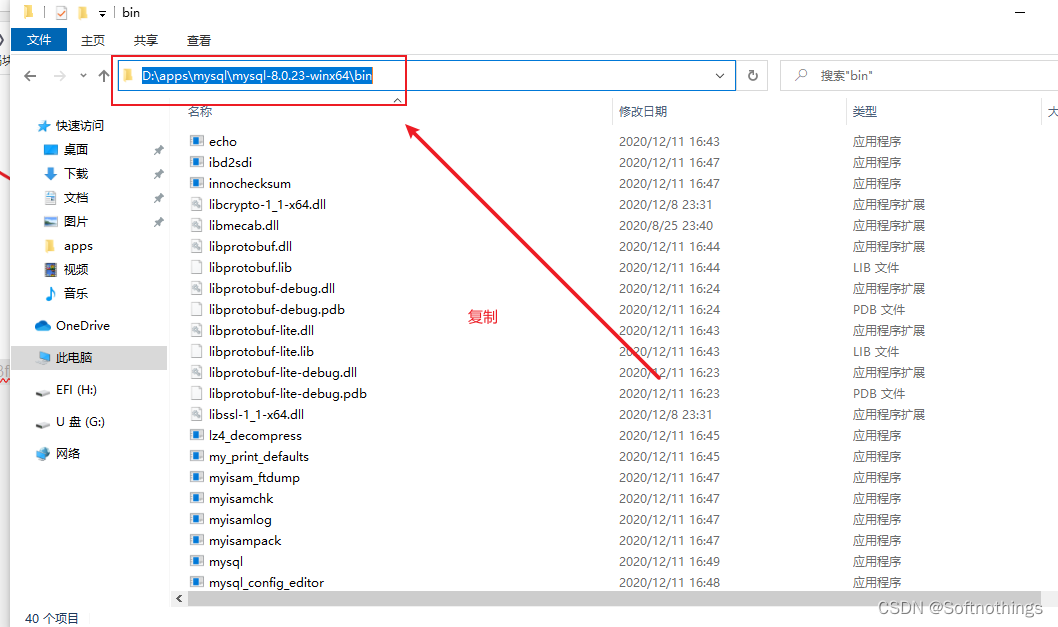Sort by 修改日期 column header
The image size is (1058, 627).
coord(643,111)
